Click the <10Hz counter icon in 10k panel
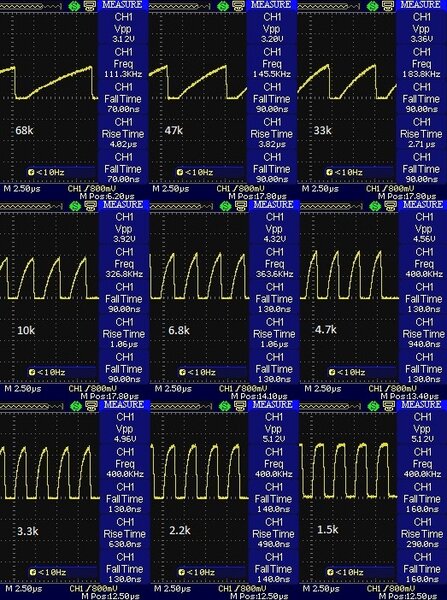Screen dimensions: 447x600 pyautogui.click(x=32, y=372)
